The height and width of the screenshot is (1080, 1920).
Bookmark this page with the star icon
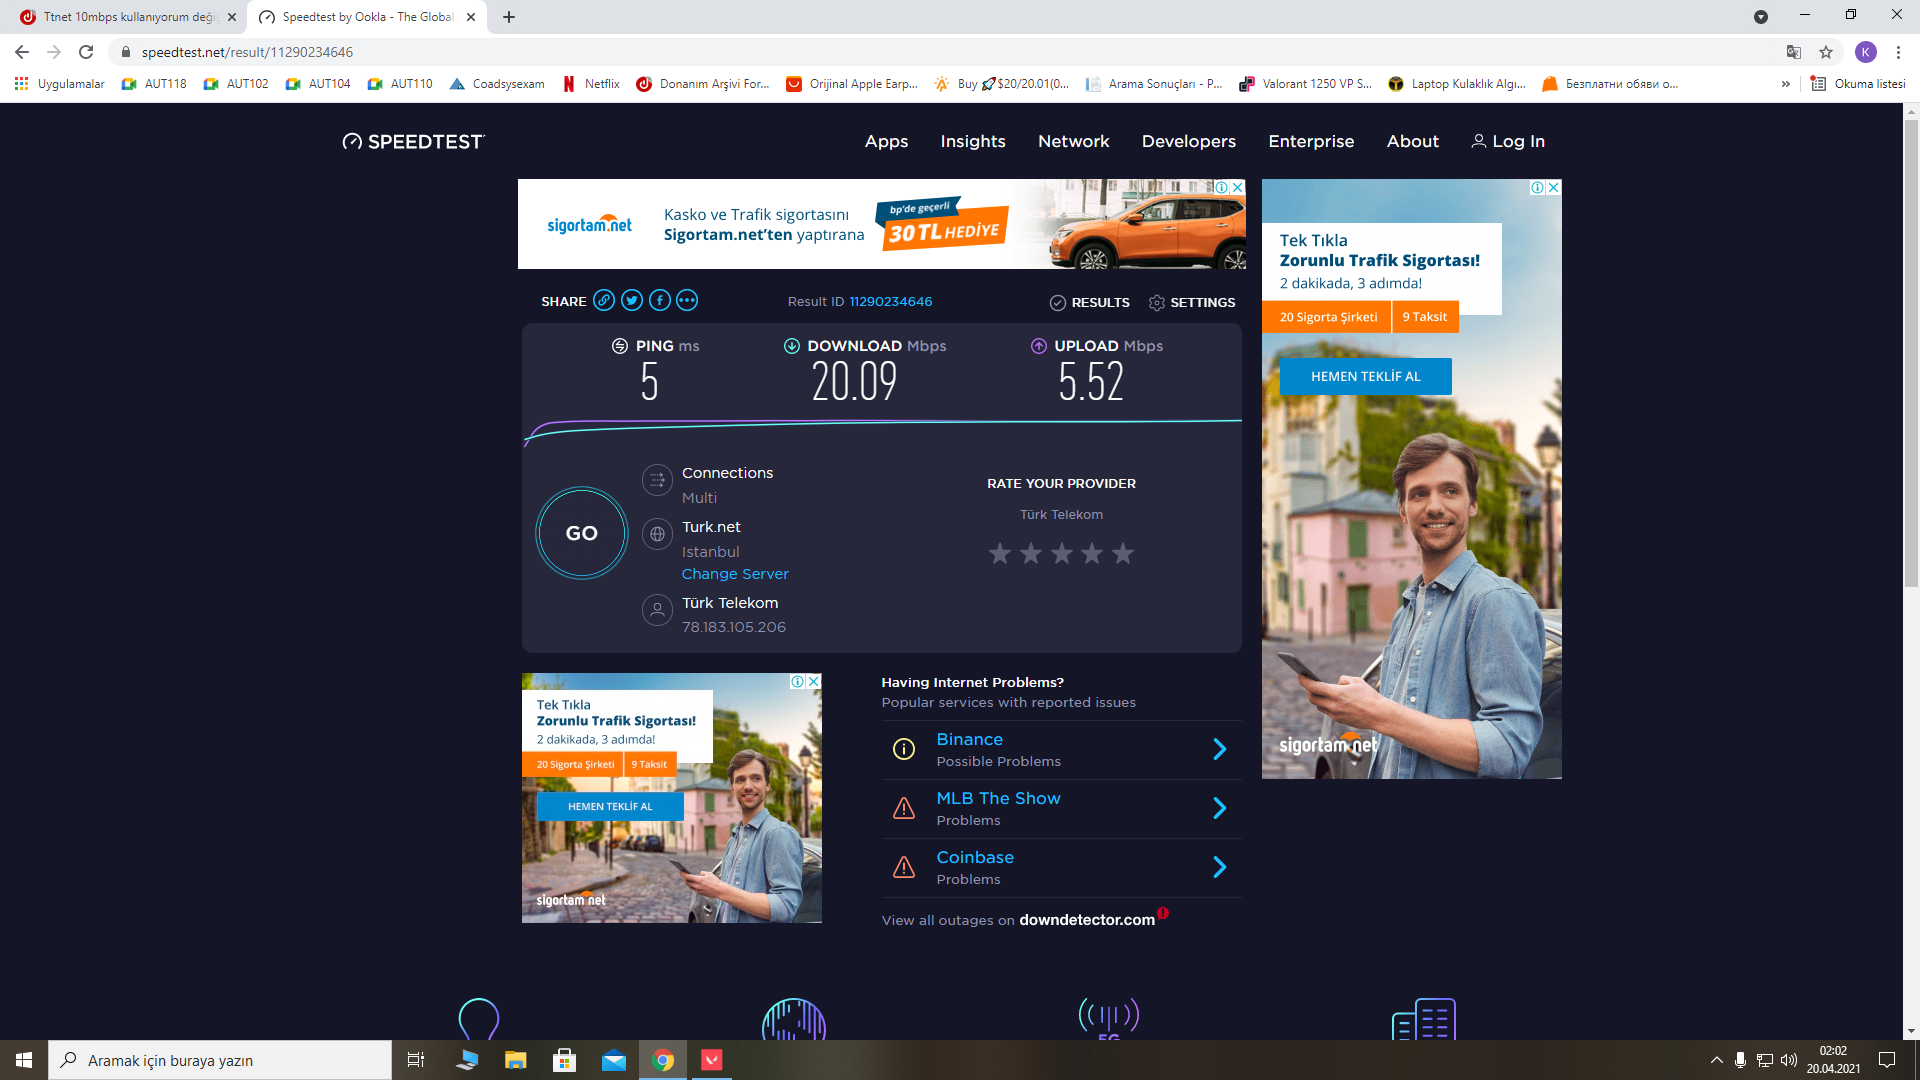pyautogui.click(x=1826, y=52)
